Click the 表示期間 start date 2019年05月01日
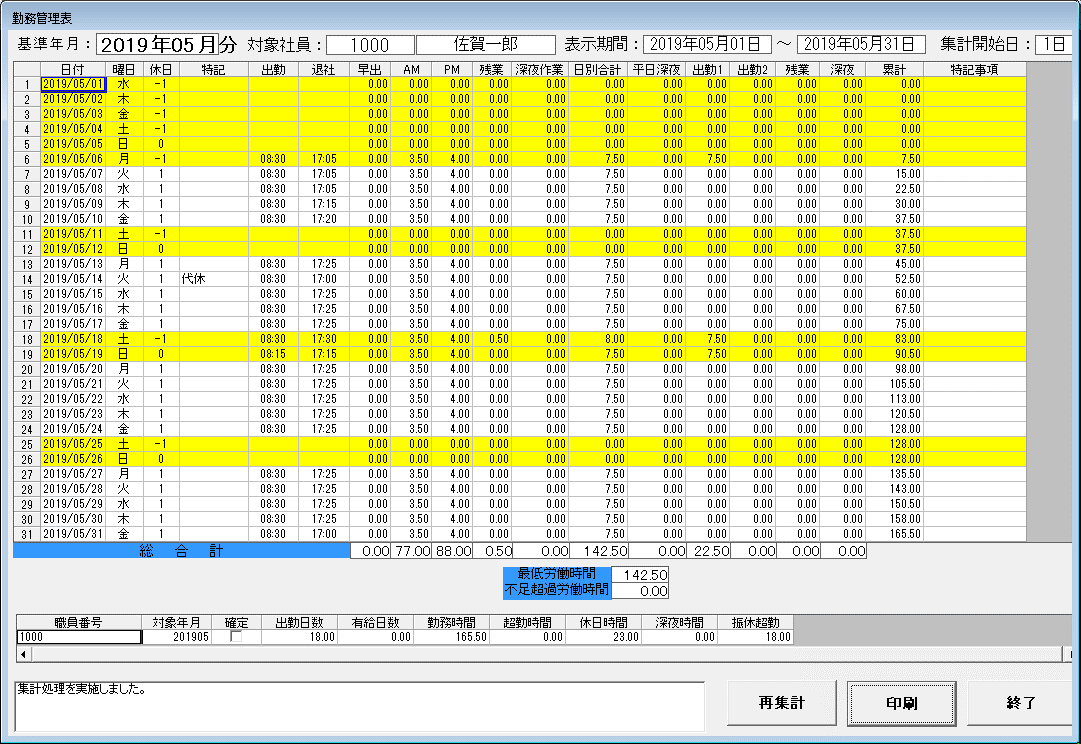Image resolution: width=1081 pixels, height=744 pixels. pyautogui.click(x=707, y=44)
